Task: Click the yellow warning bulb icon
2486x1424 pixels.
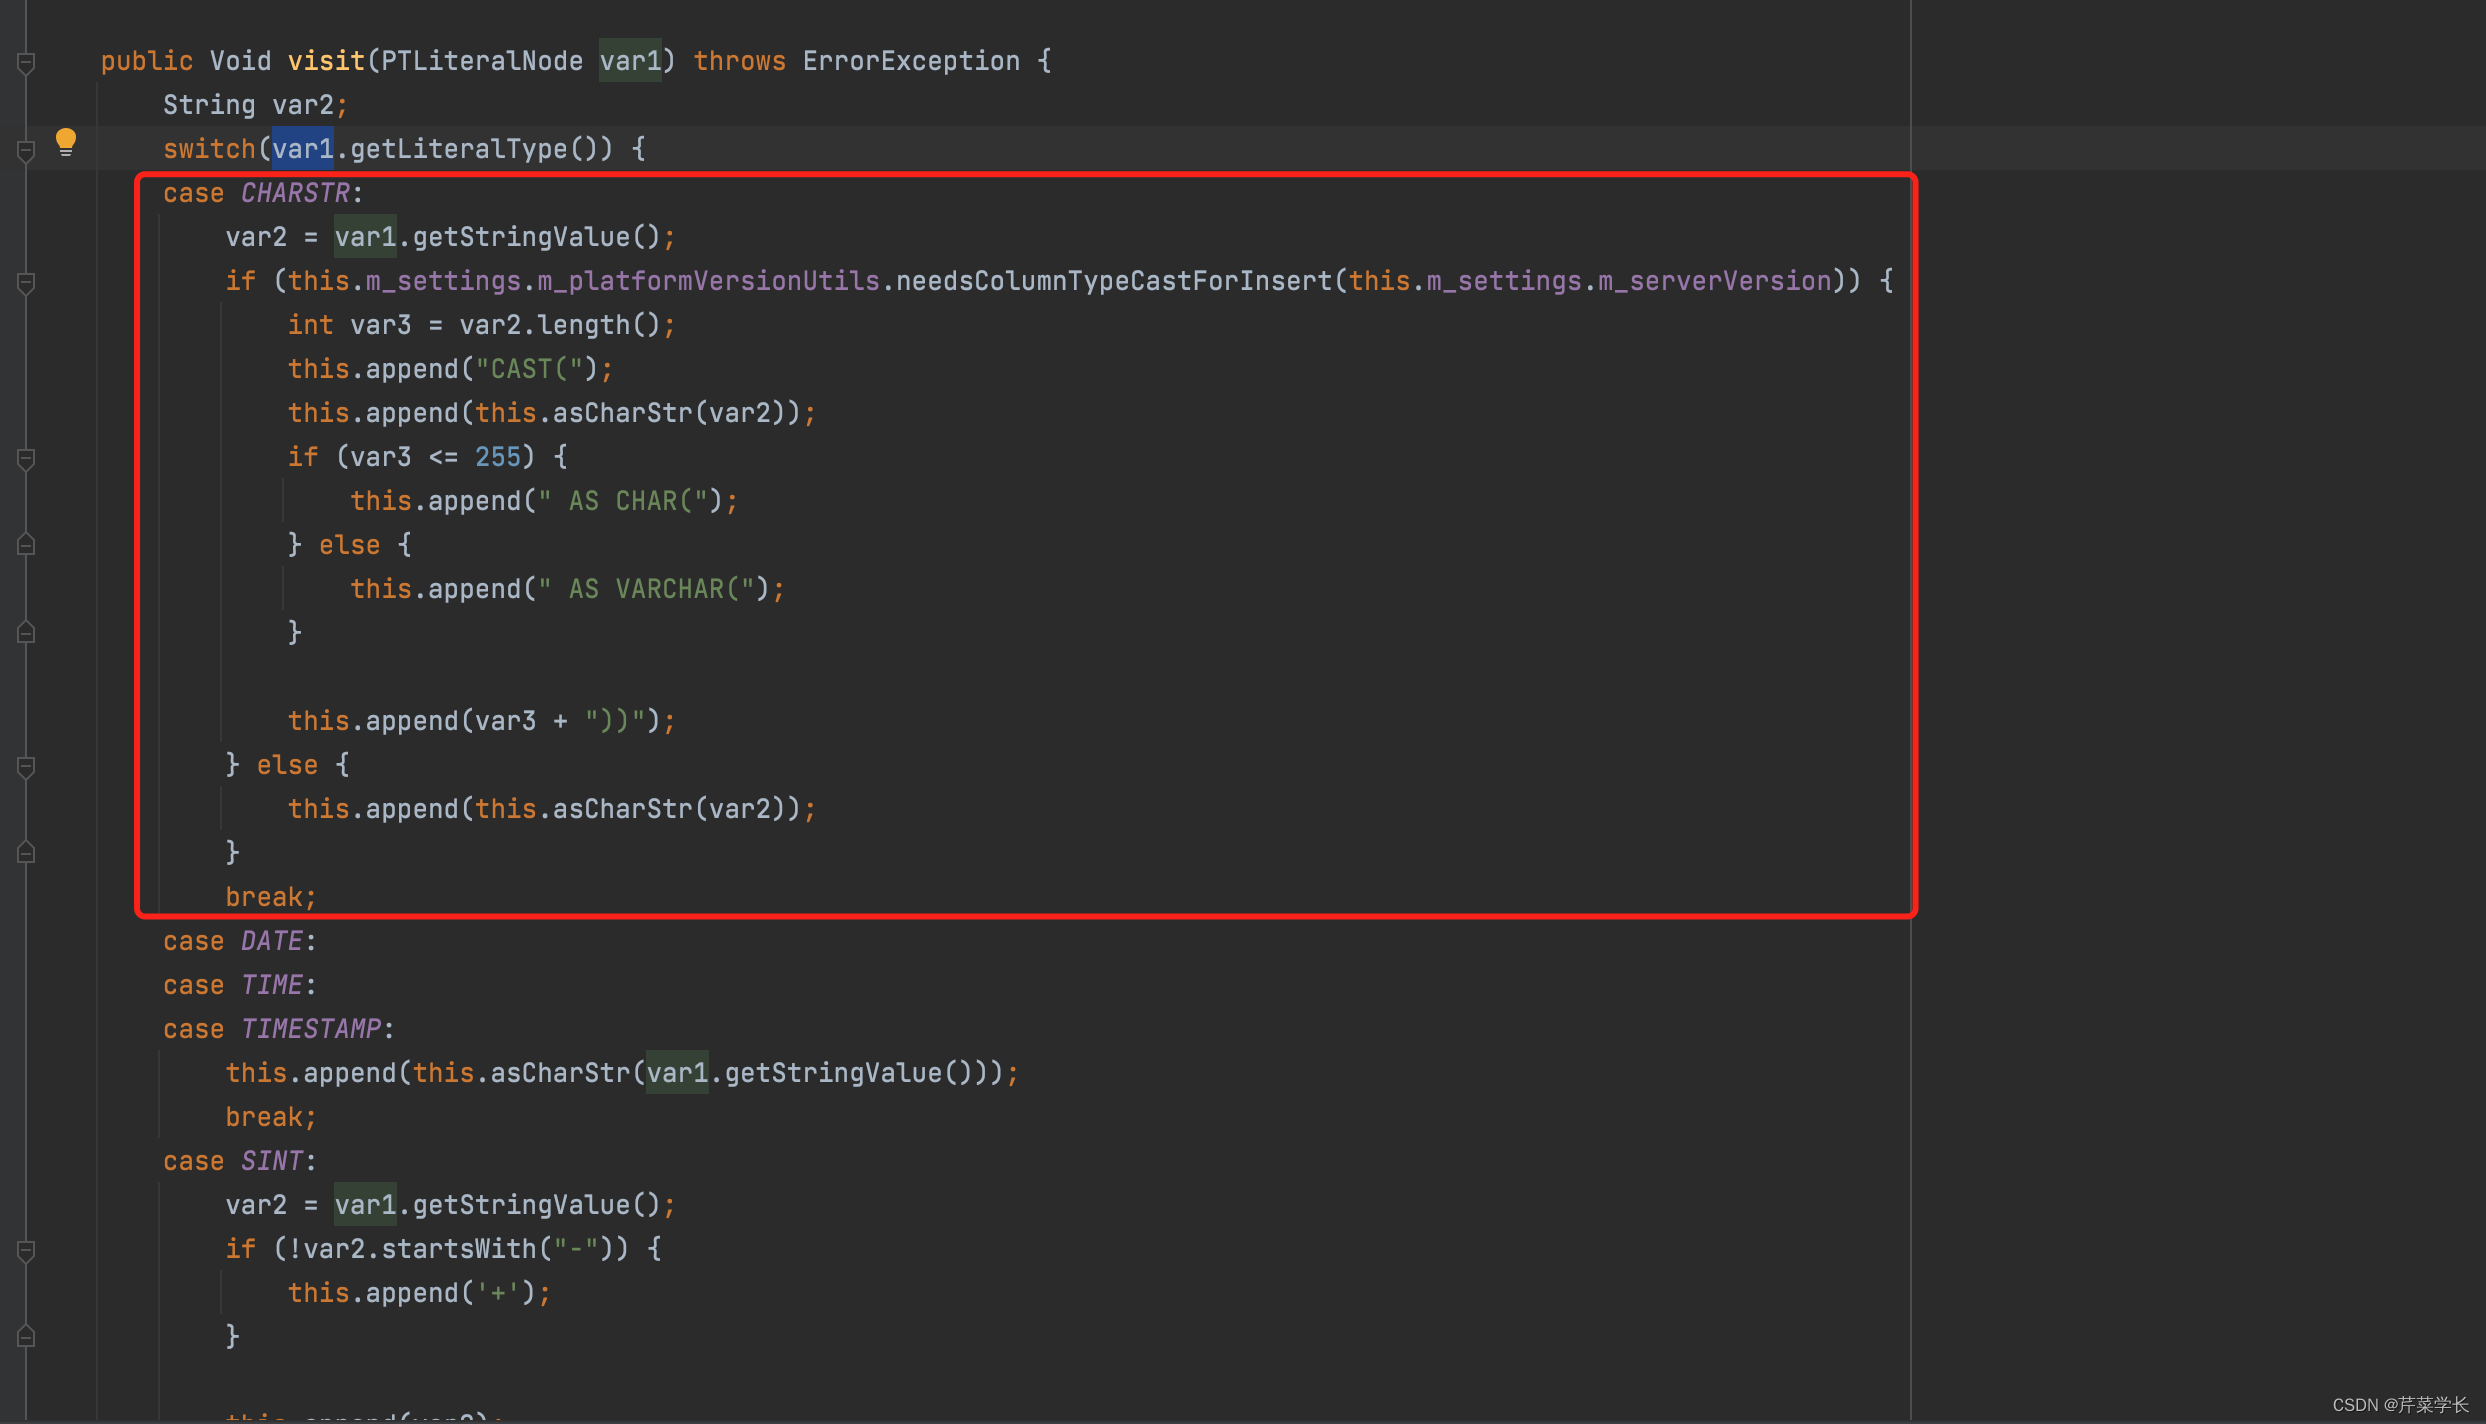Action: point(65,142)
